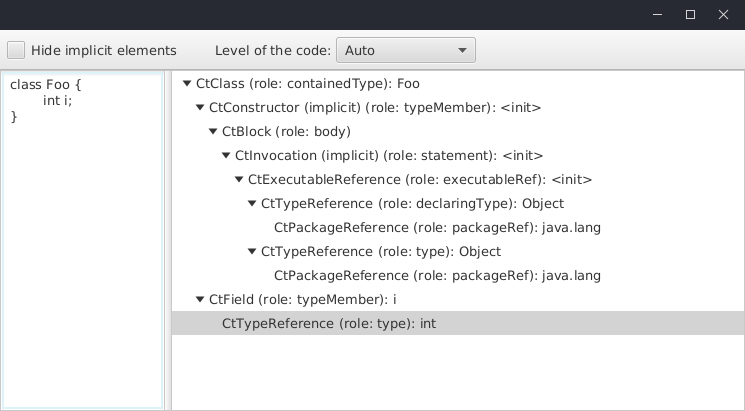Collapse the CtInvocation statement arrow
The height and width of the screenshot is (411, 745).
226,156
